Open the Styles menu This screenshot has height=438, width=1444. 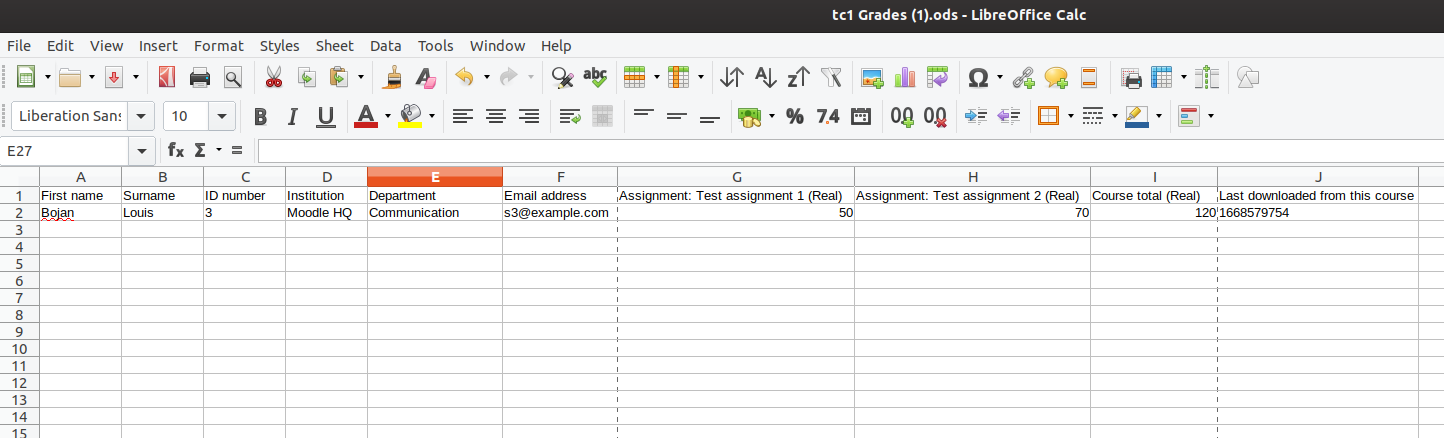279,46
